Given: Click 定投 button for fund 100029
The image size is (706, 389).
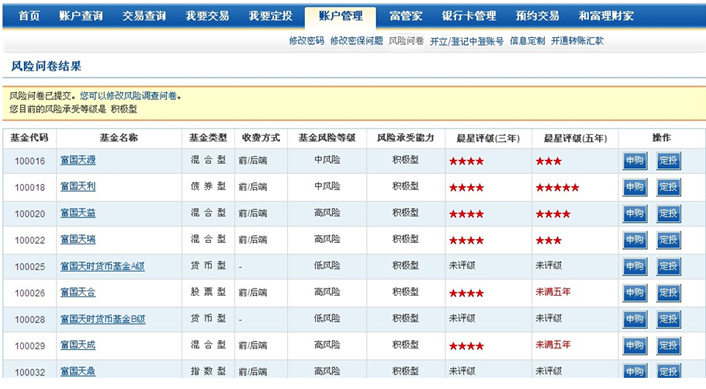Looking at the screenshot, I should 668,346.
